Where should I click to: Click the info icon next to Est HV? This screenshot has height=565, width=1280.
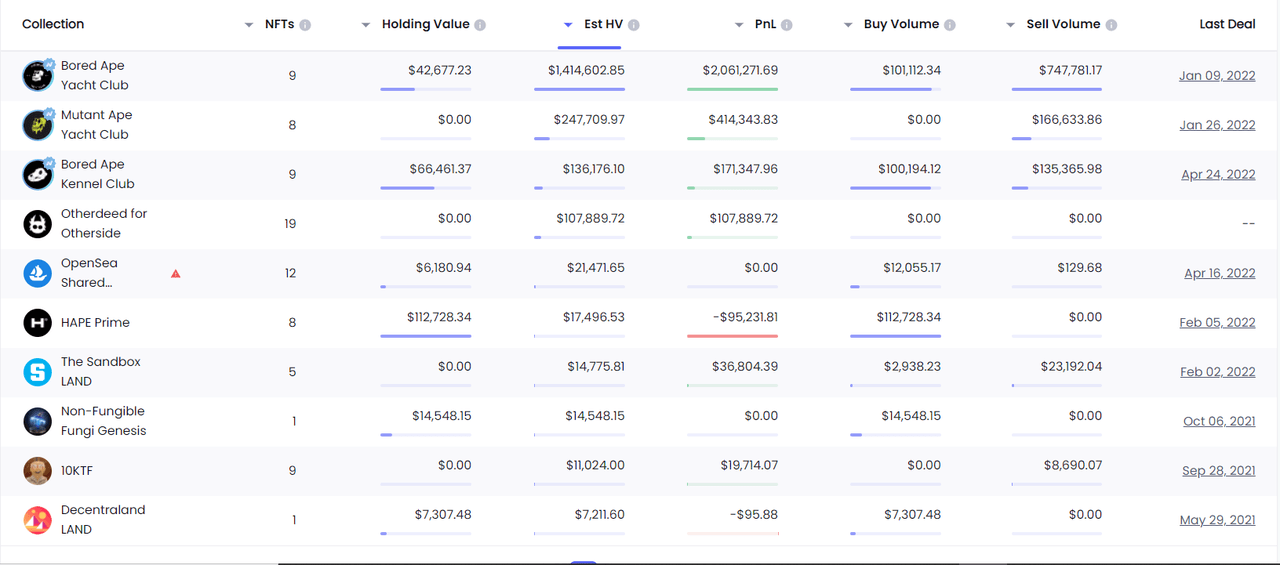pyautogui.click(x=634, y=25)
